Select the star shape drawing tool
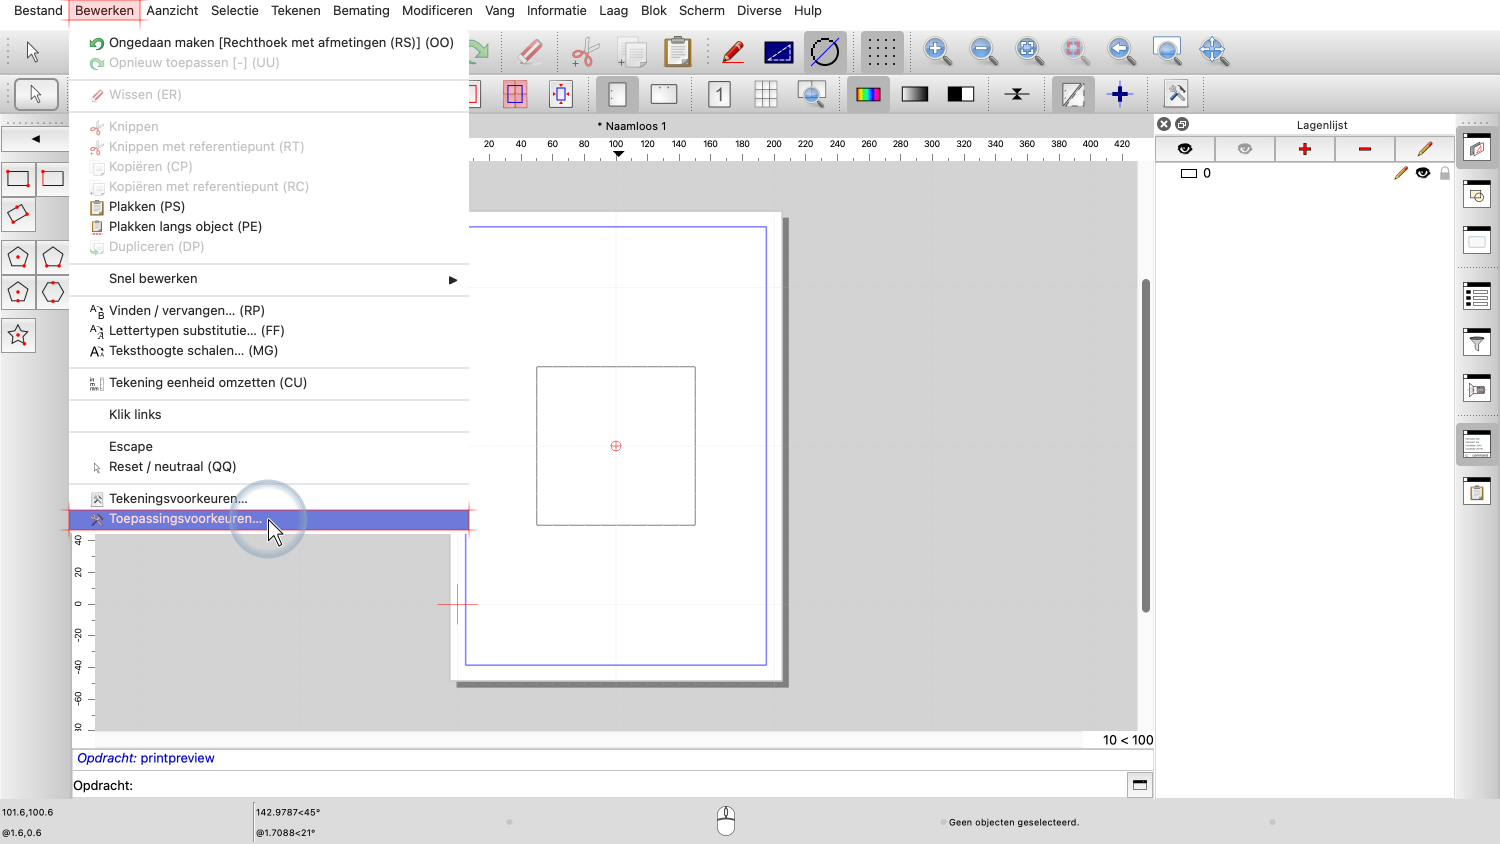 18,336
